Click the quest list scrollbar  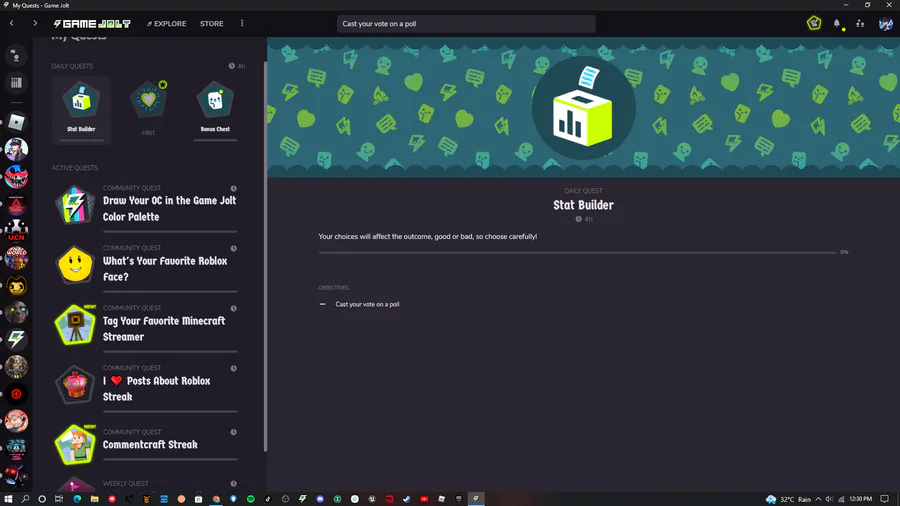[x=265, y=256]
